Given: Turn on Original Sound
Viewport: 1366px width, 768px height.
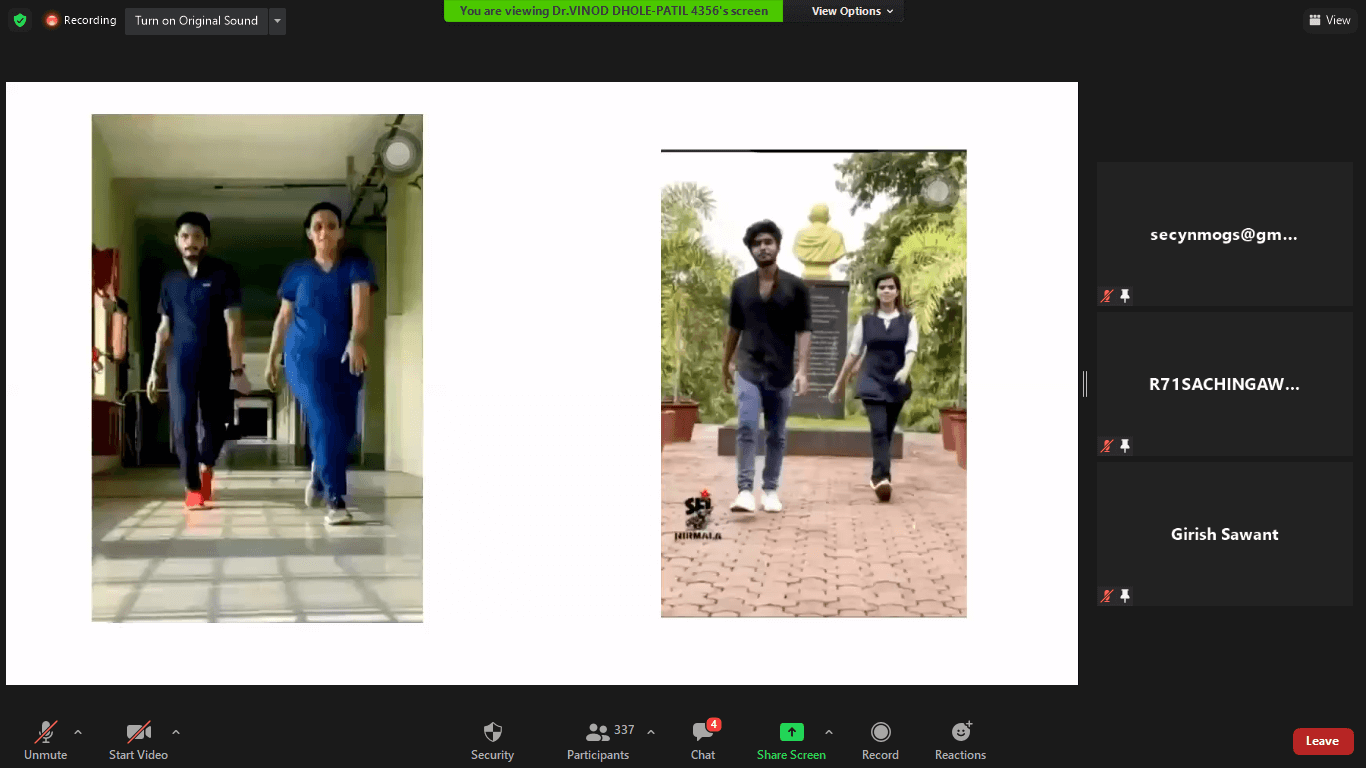Looking at the screenshot, I should tap(196, 21).
